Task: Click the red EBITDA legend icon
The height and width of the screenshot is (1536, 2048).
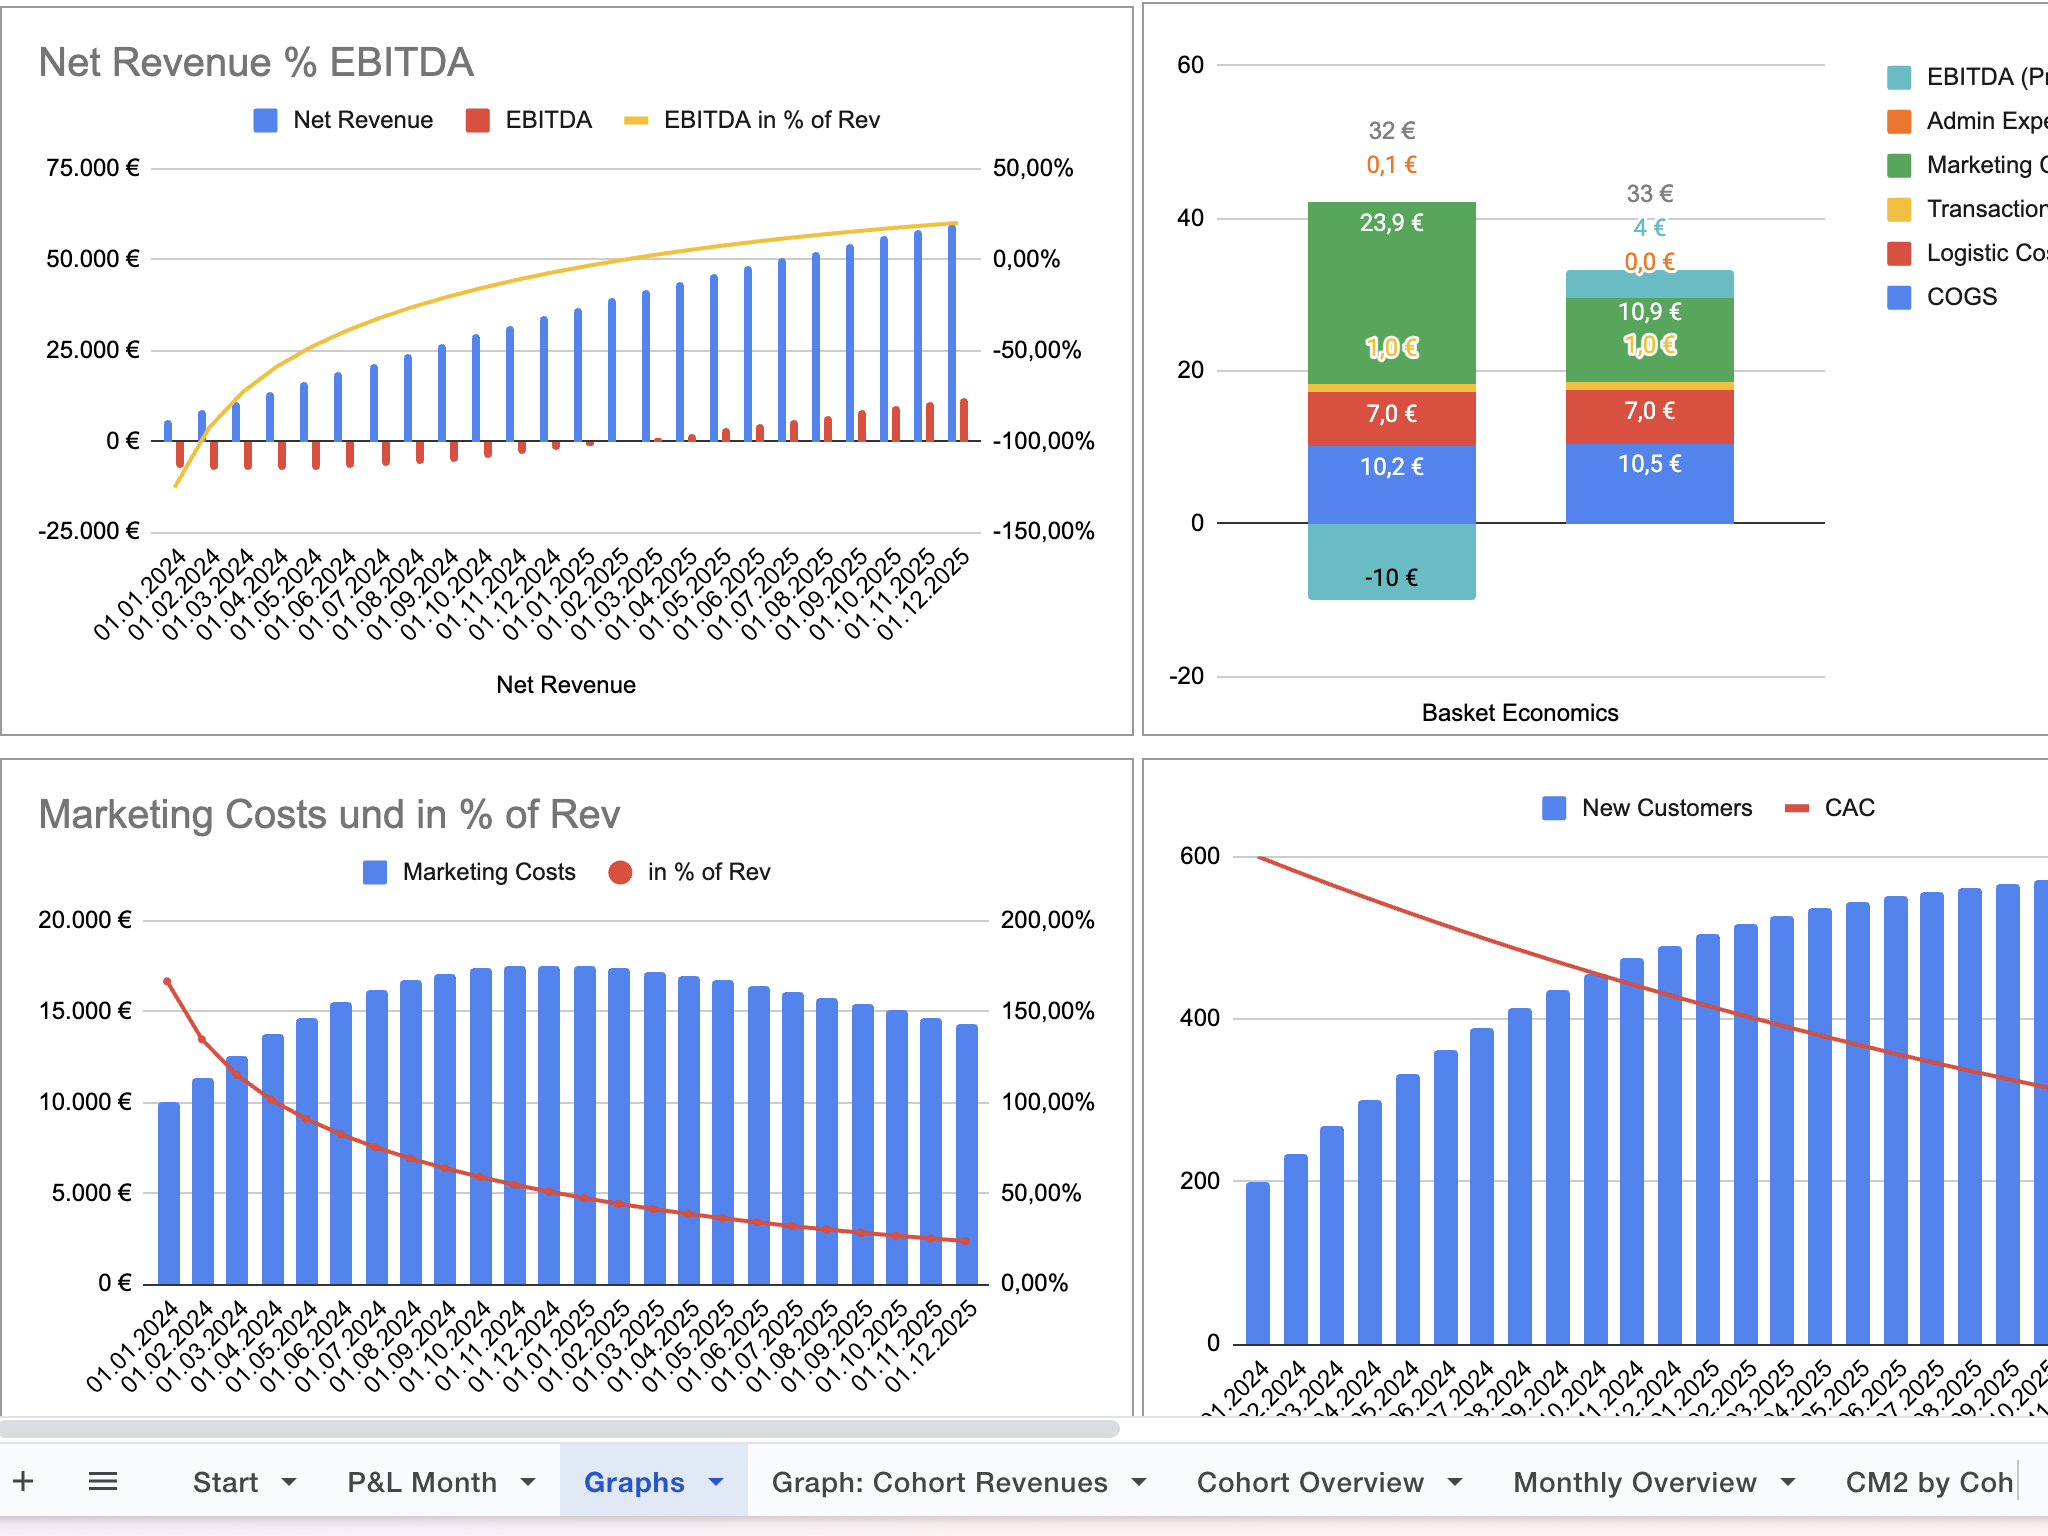Action: pos(478,121)
